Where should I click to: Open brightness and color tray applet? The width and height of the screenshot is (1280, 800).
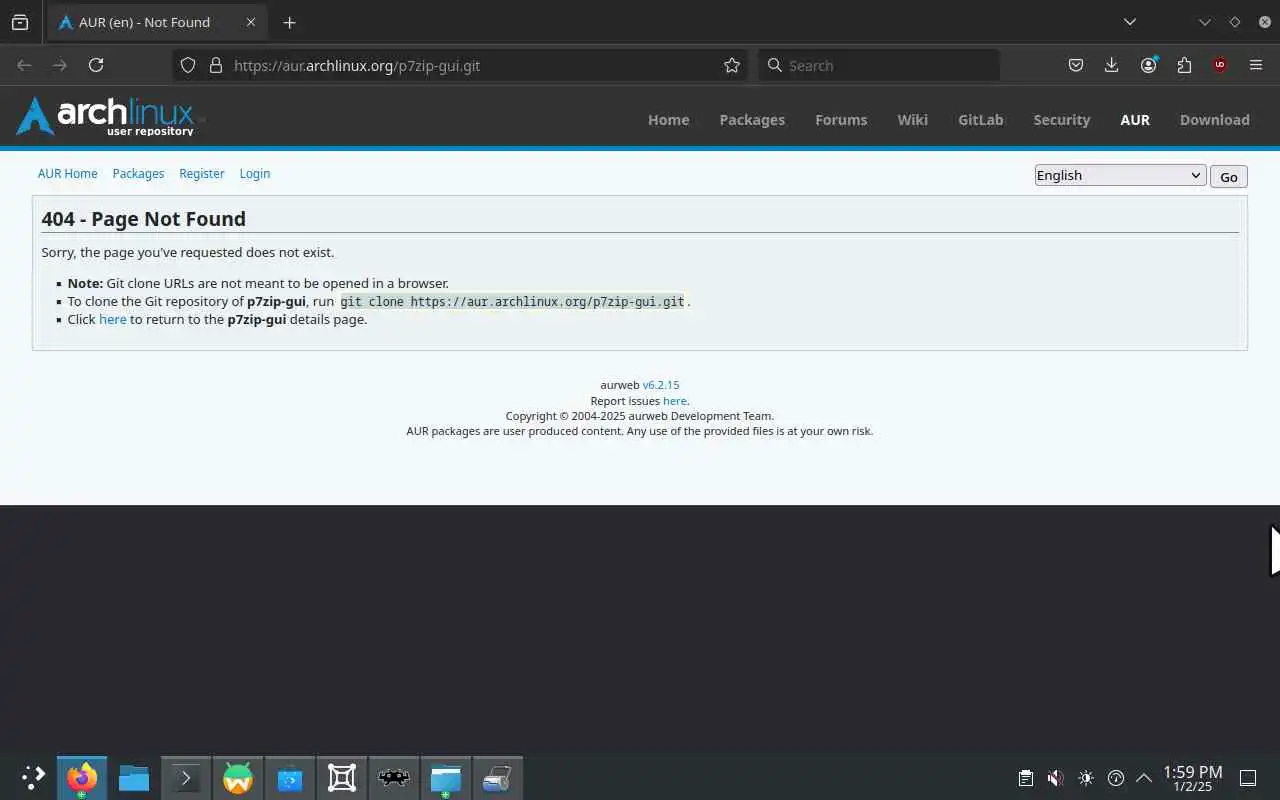click(1086, 778)
